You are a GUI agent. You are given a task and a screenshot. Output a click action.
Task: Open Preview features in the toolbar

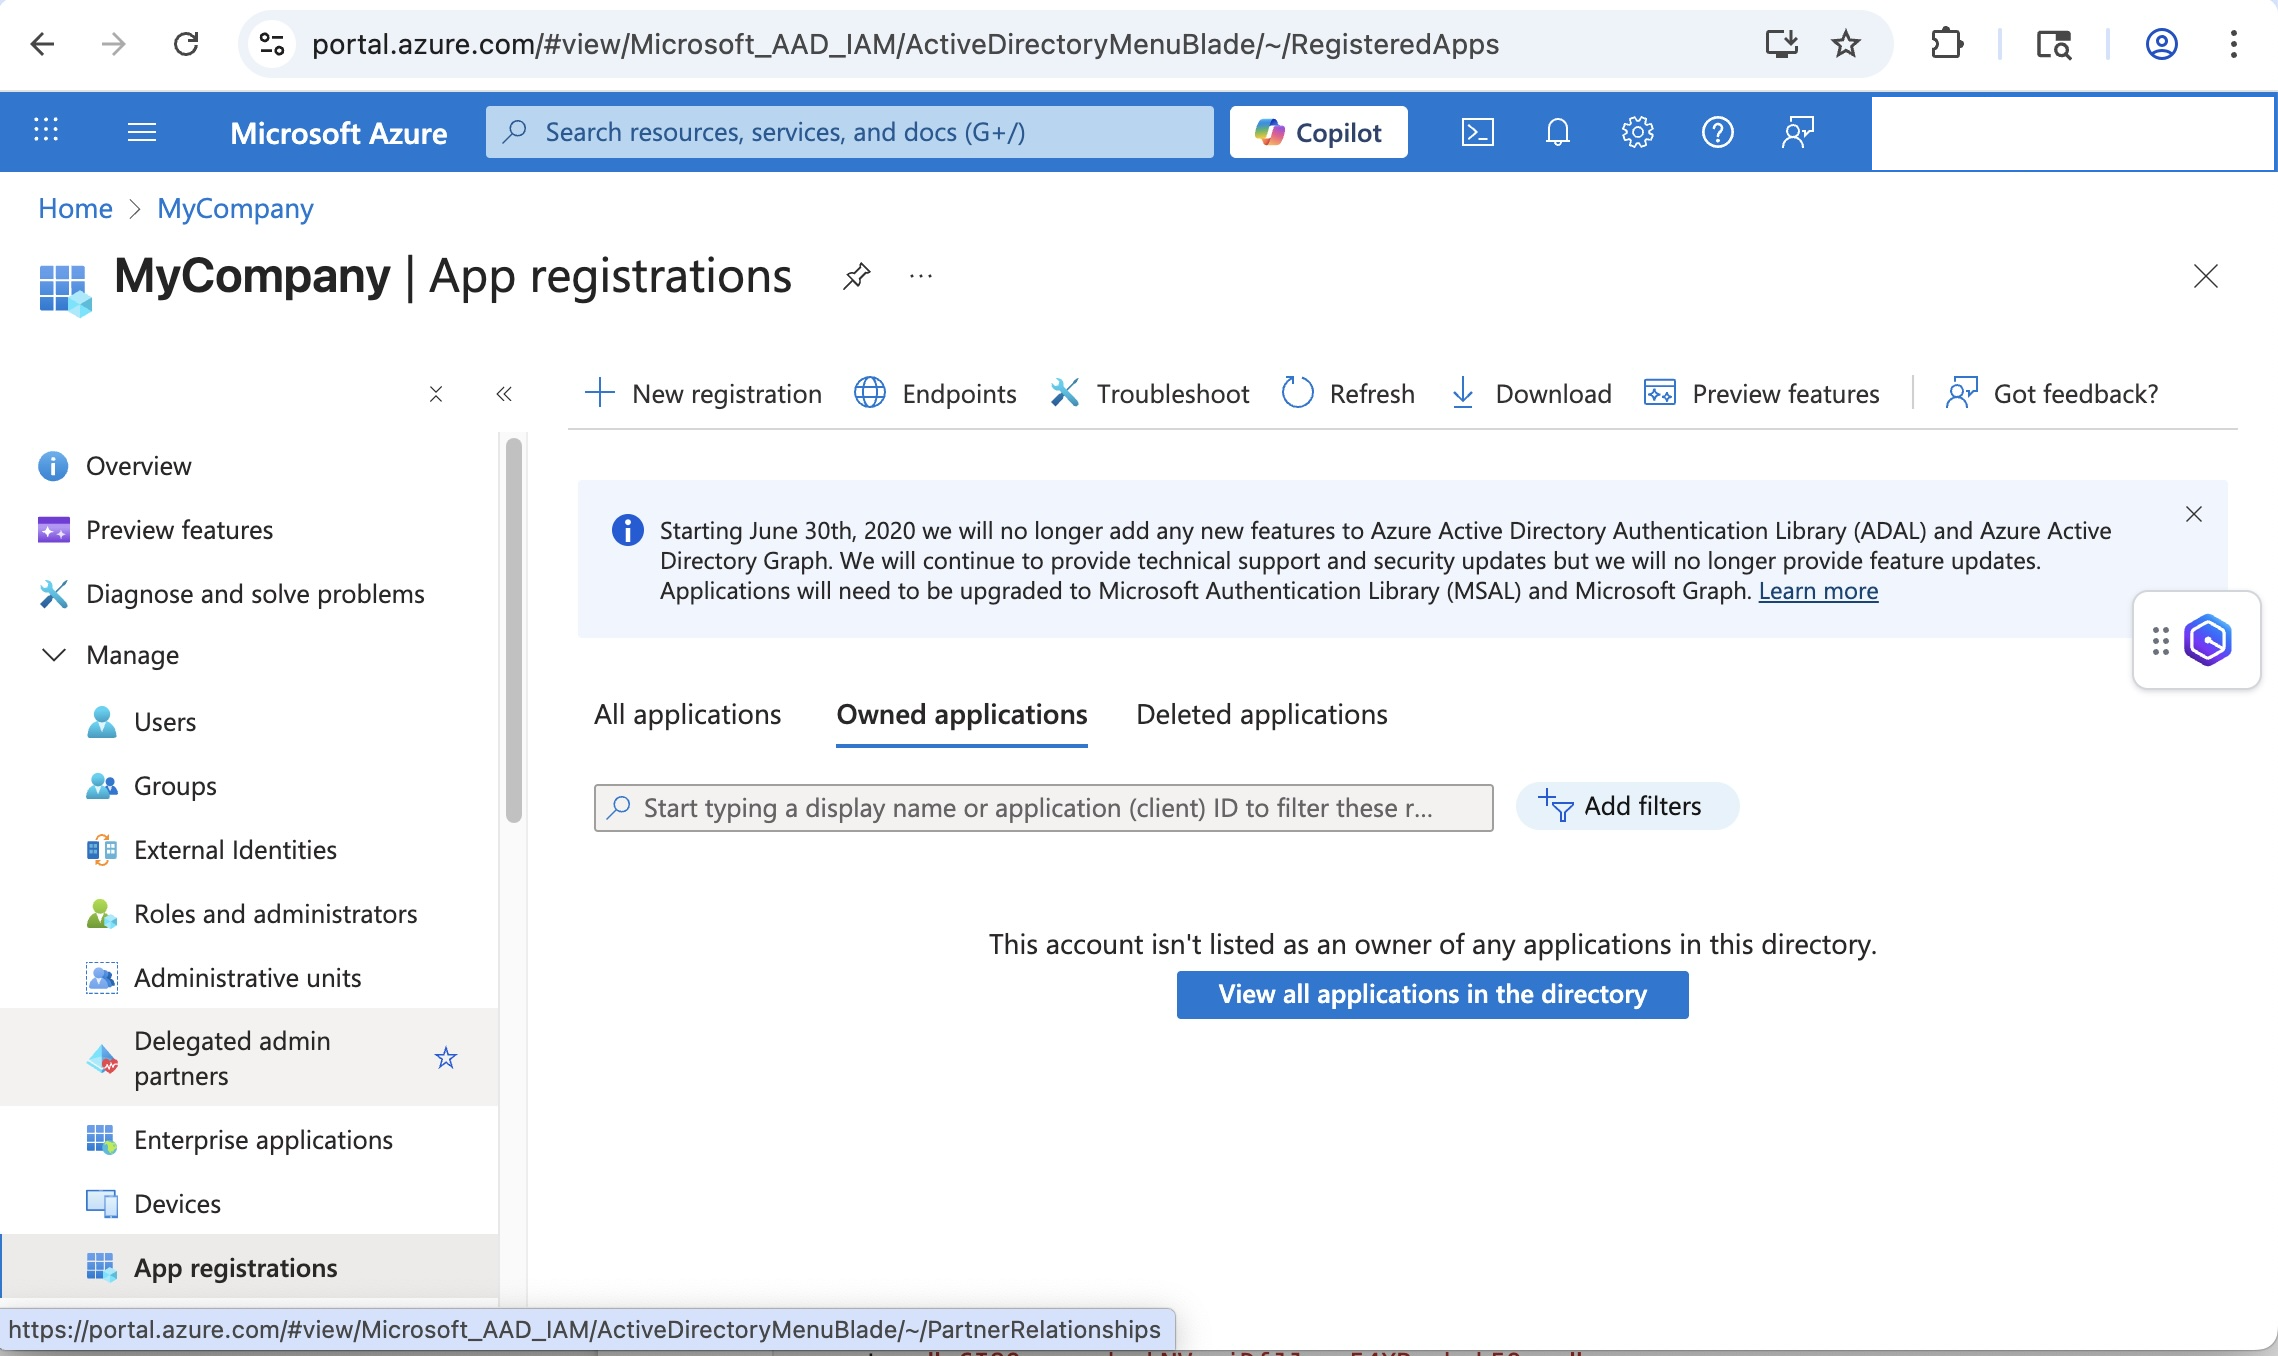click(x=1762, y=394)
